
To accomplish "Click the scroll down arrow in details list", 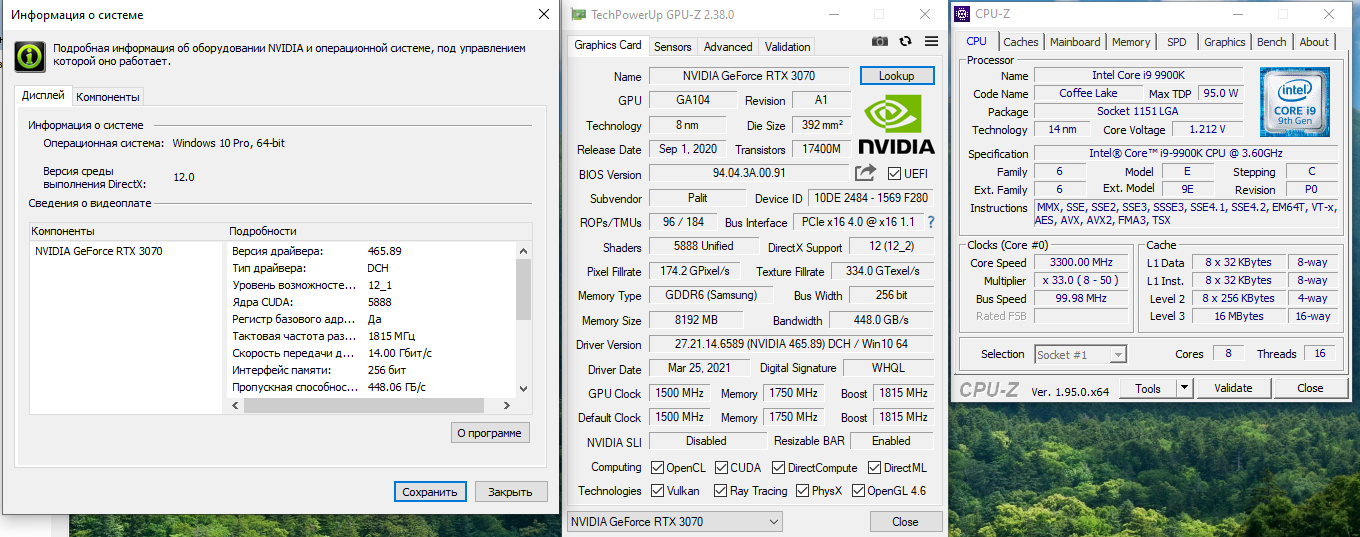I will tap(523, 389).
